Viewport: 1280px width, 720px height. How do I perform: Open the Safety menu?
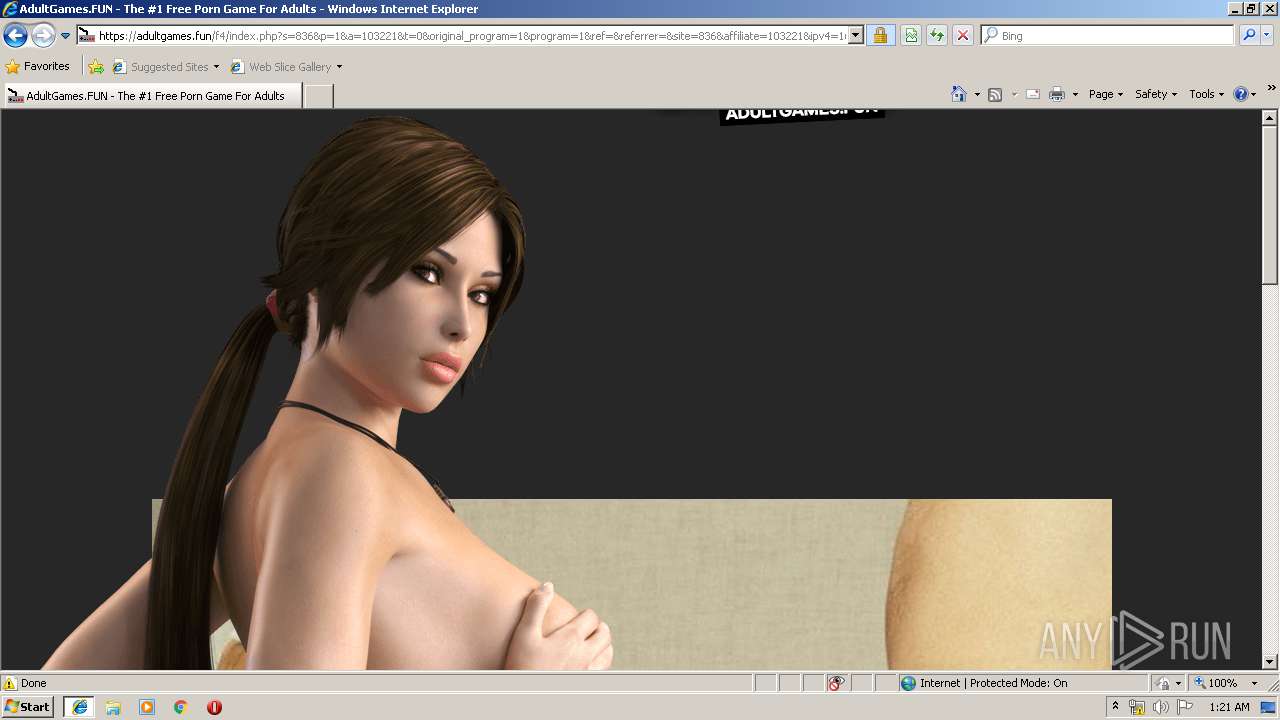pos(1156,94)
